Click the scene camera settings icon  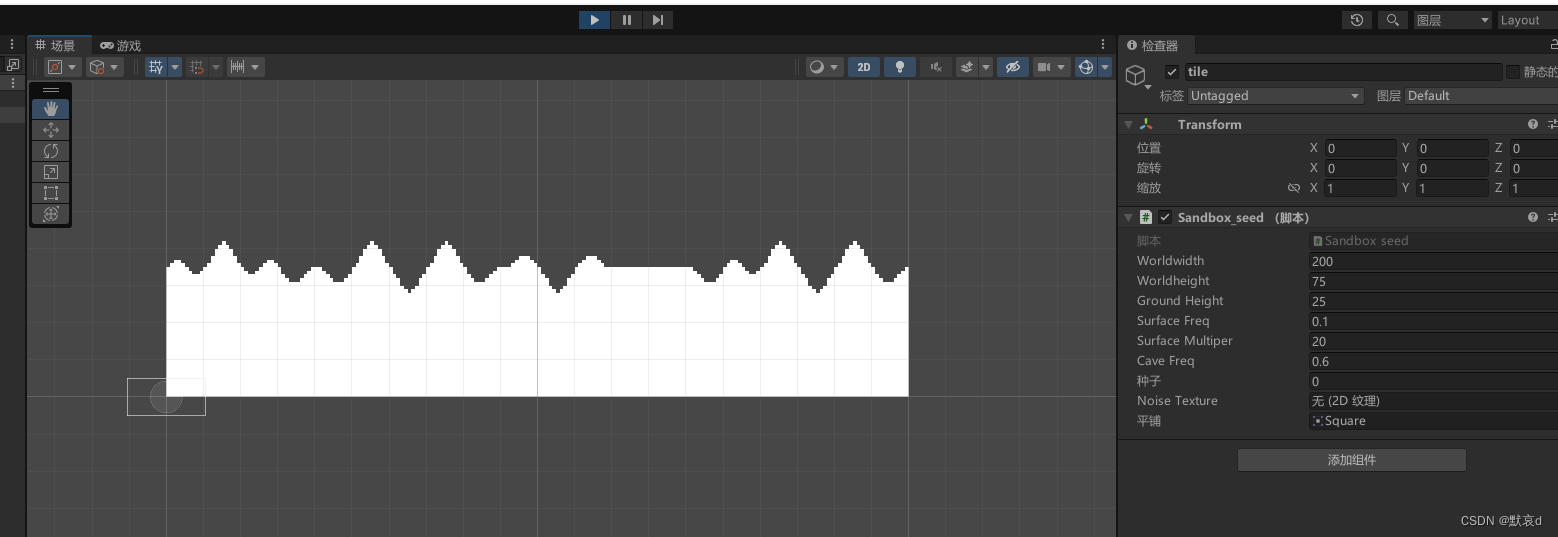(x=1044, y=67)
